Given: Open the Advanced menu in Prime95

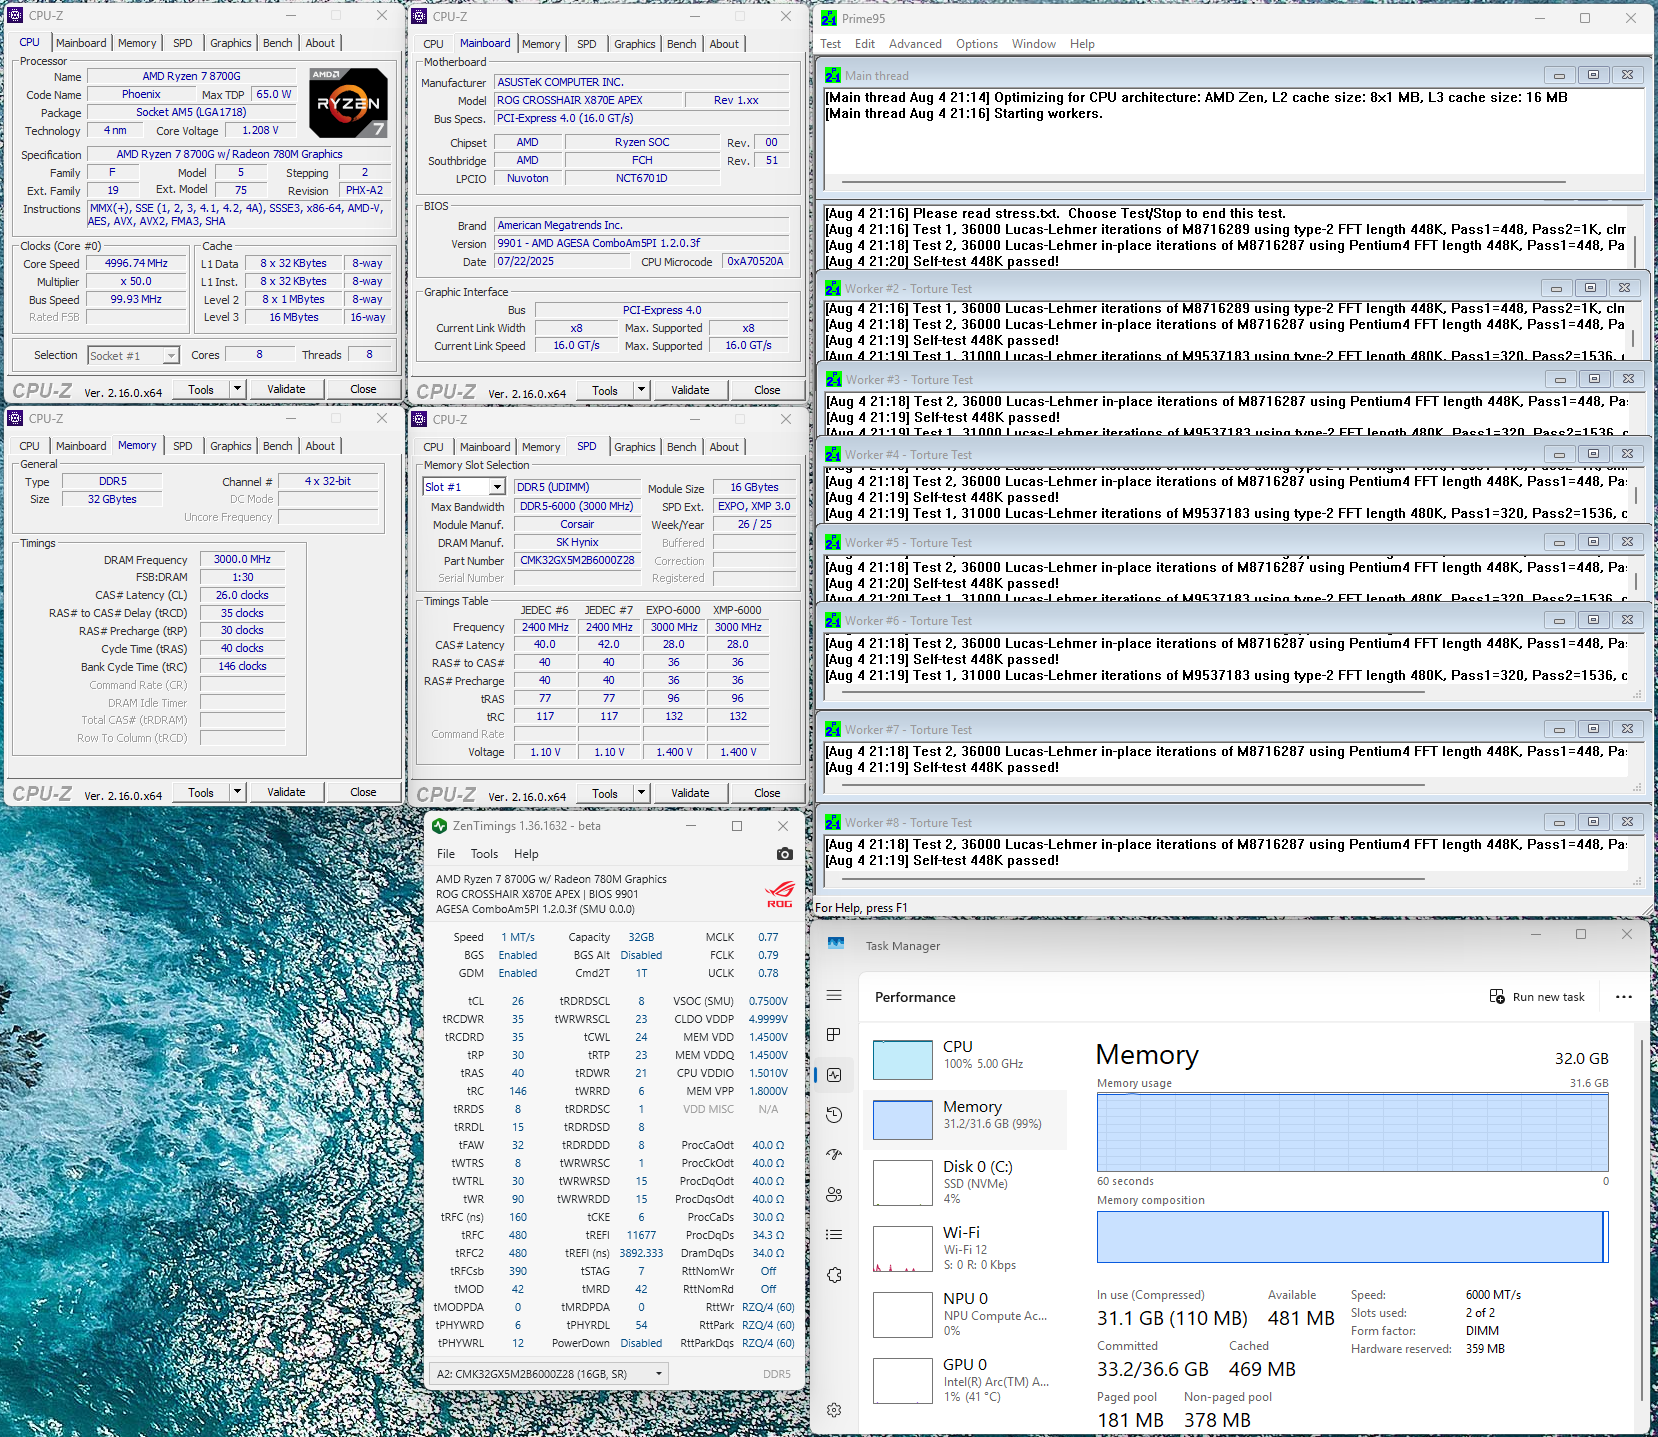Looking at the screenshot, I should coord(915,44).
